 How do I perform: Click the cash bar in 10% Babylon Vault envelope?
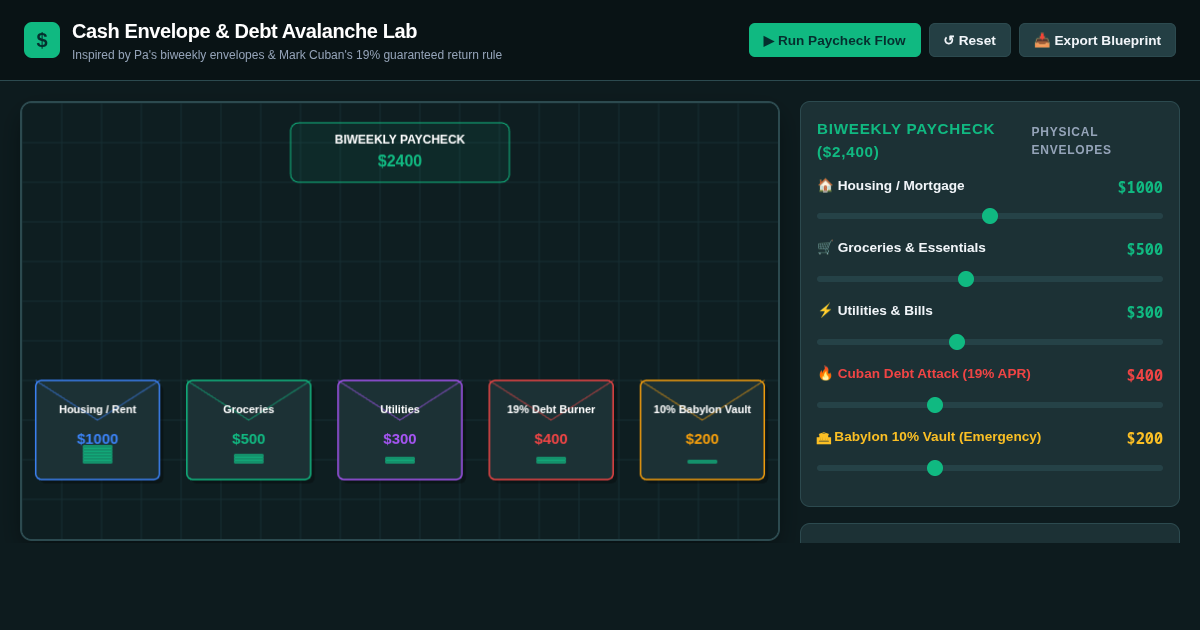click(702, 461)
